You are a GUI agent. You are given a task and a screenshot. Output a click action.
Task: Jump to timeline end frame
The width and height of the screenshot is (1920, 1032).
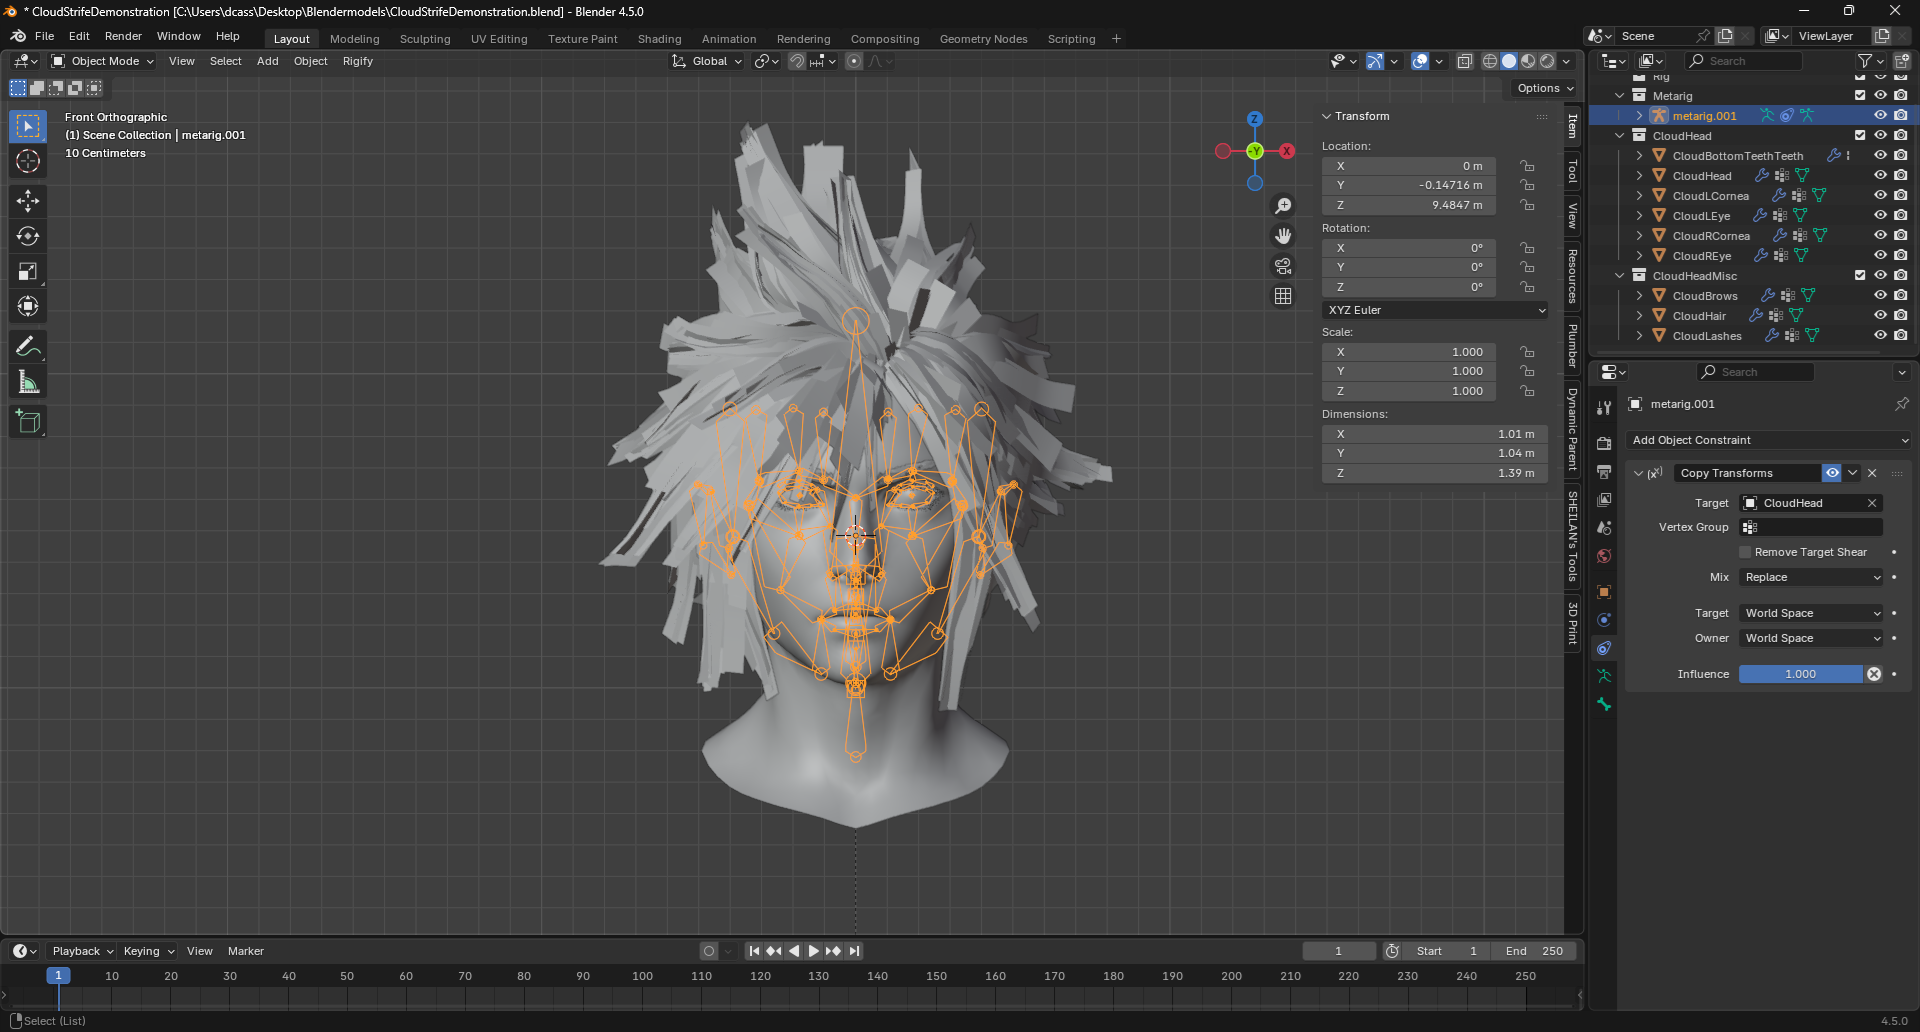pos(854,951)
